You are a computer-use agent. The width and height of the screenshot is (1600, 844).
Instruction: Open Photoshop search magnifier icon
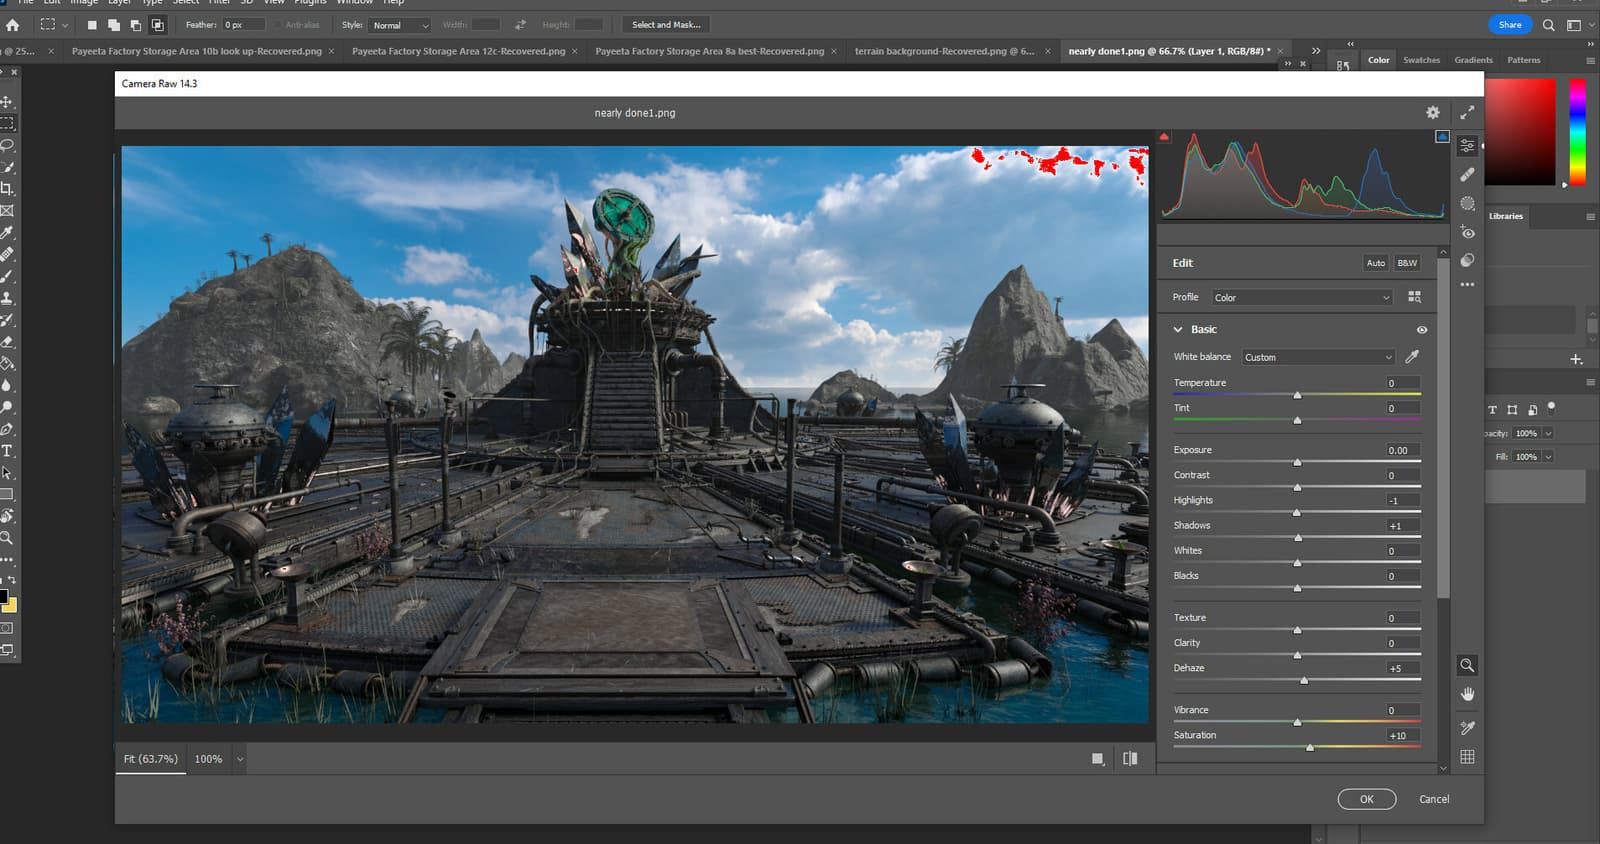click(1548, 25)
